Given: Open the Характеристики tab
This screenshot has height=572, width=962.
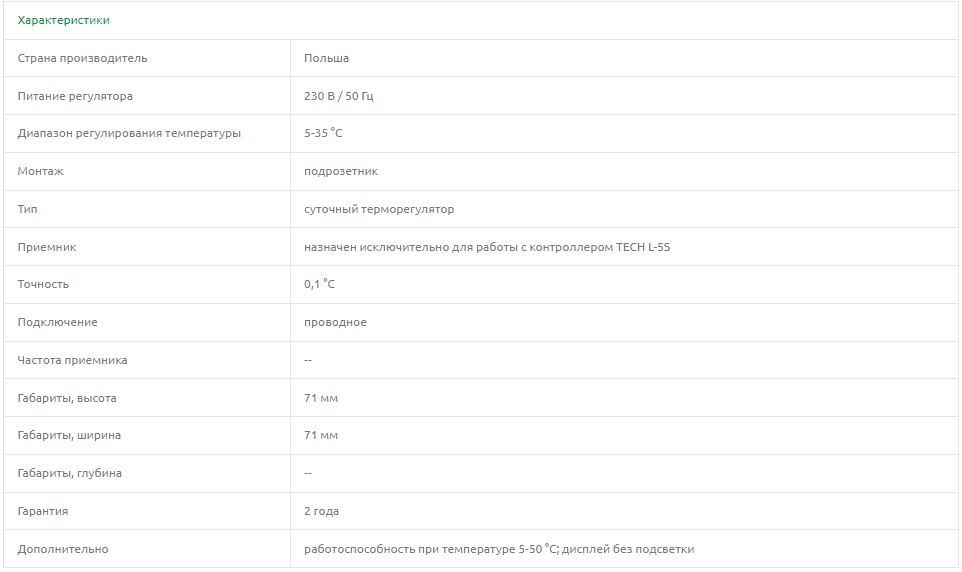Looking at the screenshot, I should click(64, 20).
